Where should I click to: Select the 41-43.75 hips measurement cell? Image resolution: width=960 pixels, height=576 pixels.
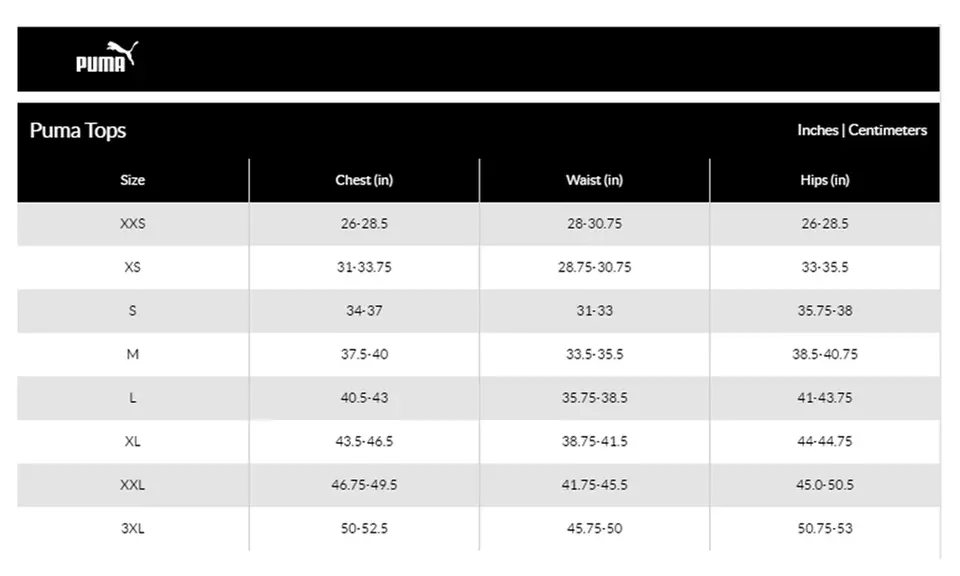[825, 398]
